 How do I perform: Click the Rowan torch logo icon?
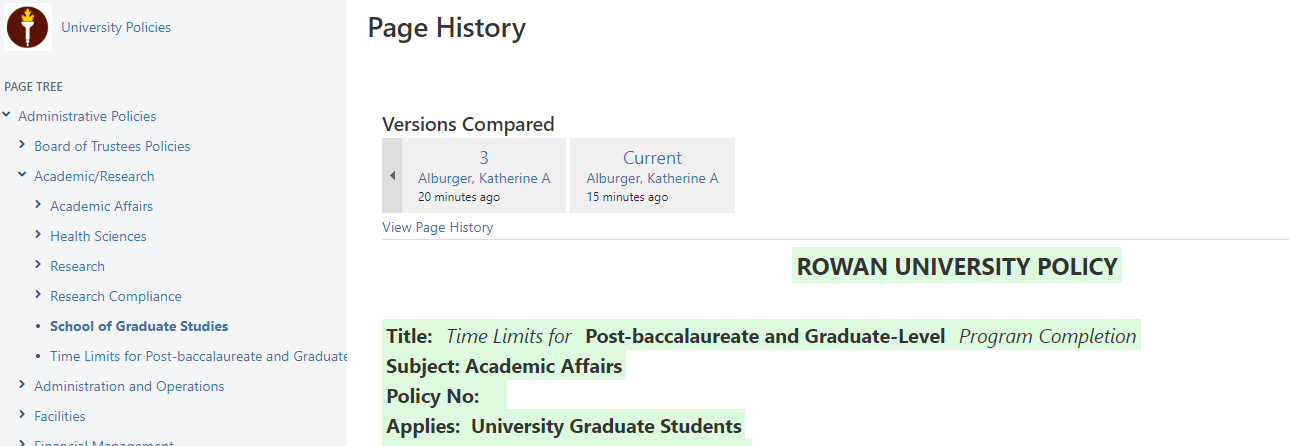coord(28,27)
